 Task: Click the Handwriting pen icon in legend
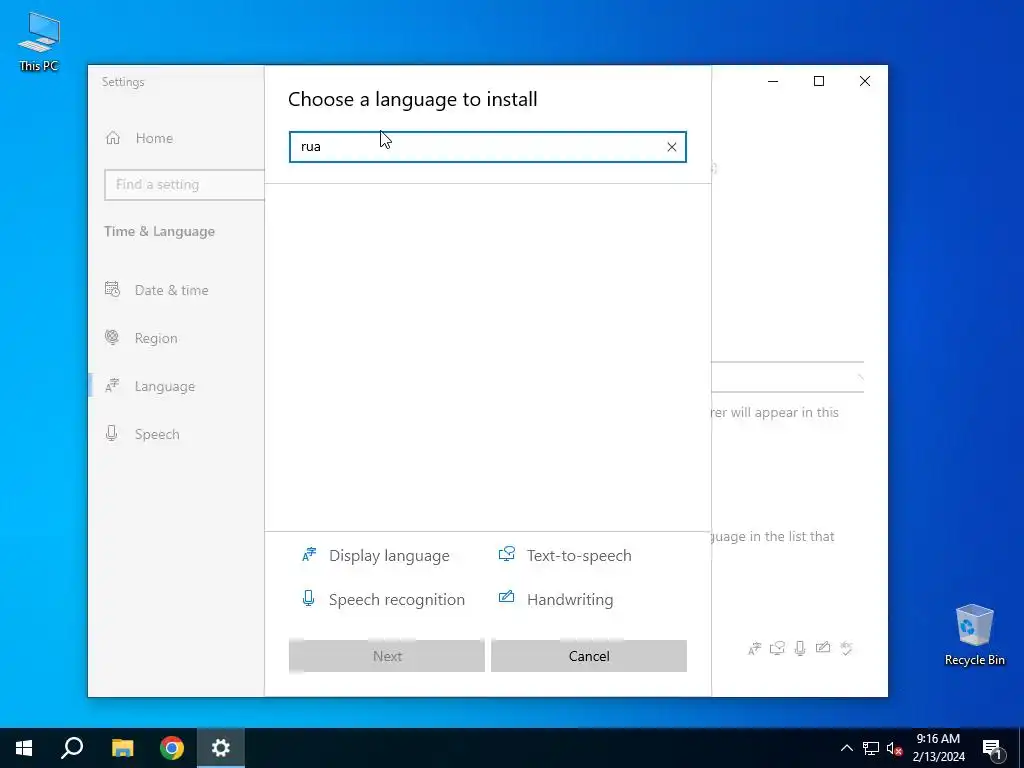coord(507,597)
